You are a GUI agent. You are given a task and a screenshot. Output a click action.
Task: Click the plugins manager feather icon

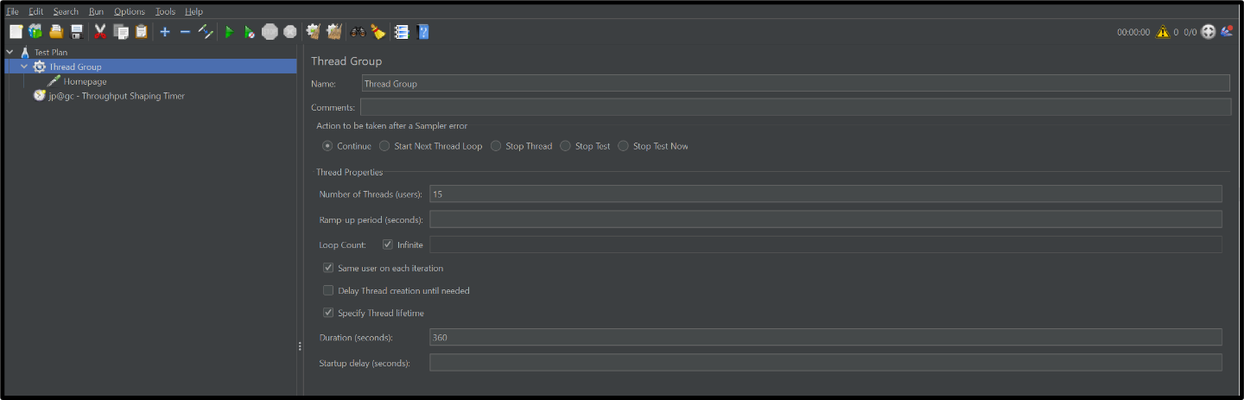click(1227, 32)
